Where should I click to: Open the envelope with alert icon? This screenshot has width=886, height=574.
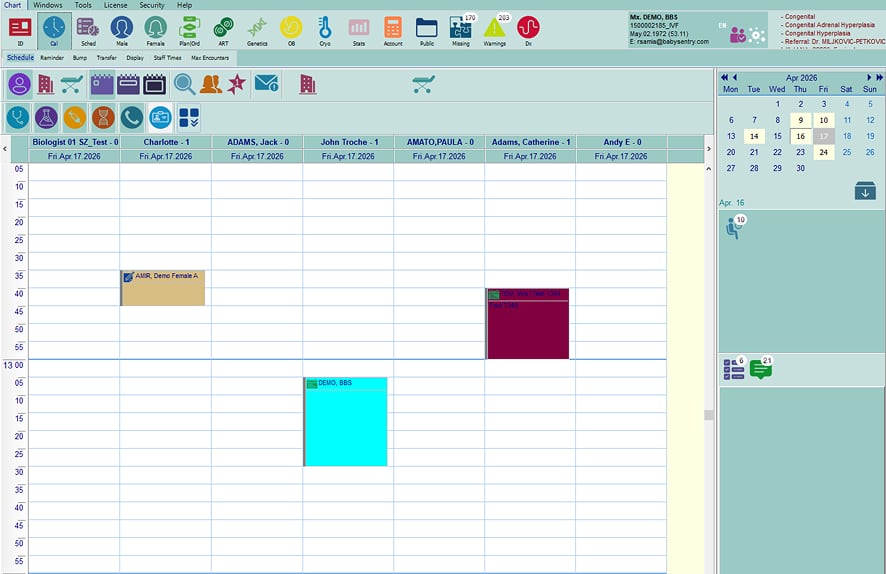click(x=267, y=84)
